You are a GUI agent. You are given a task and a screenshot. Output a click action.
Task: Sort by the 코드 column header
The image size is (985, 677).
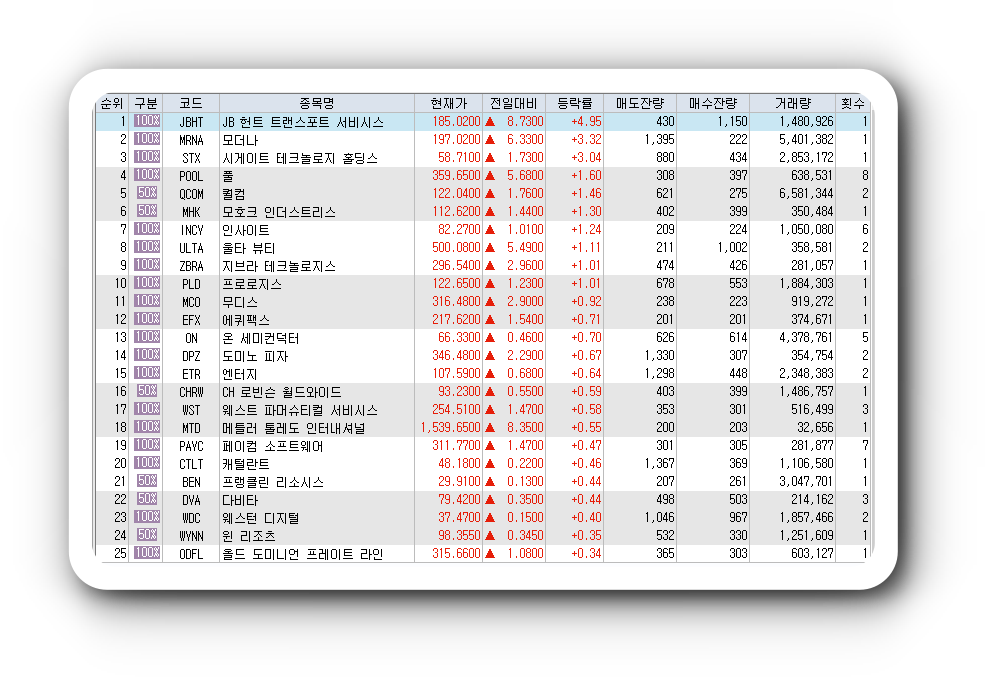pos(191,103)
